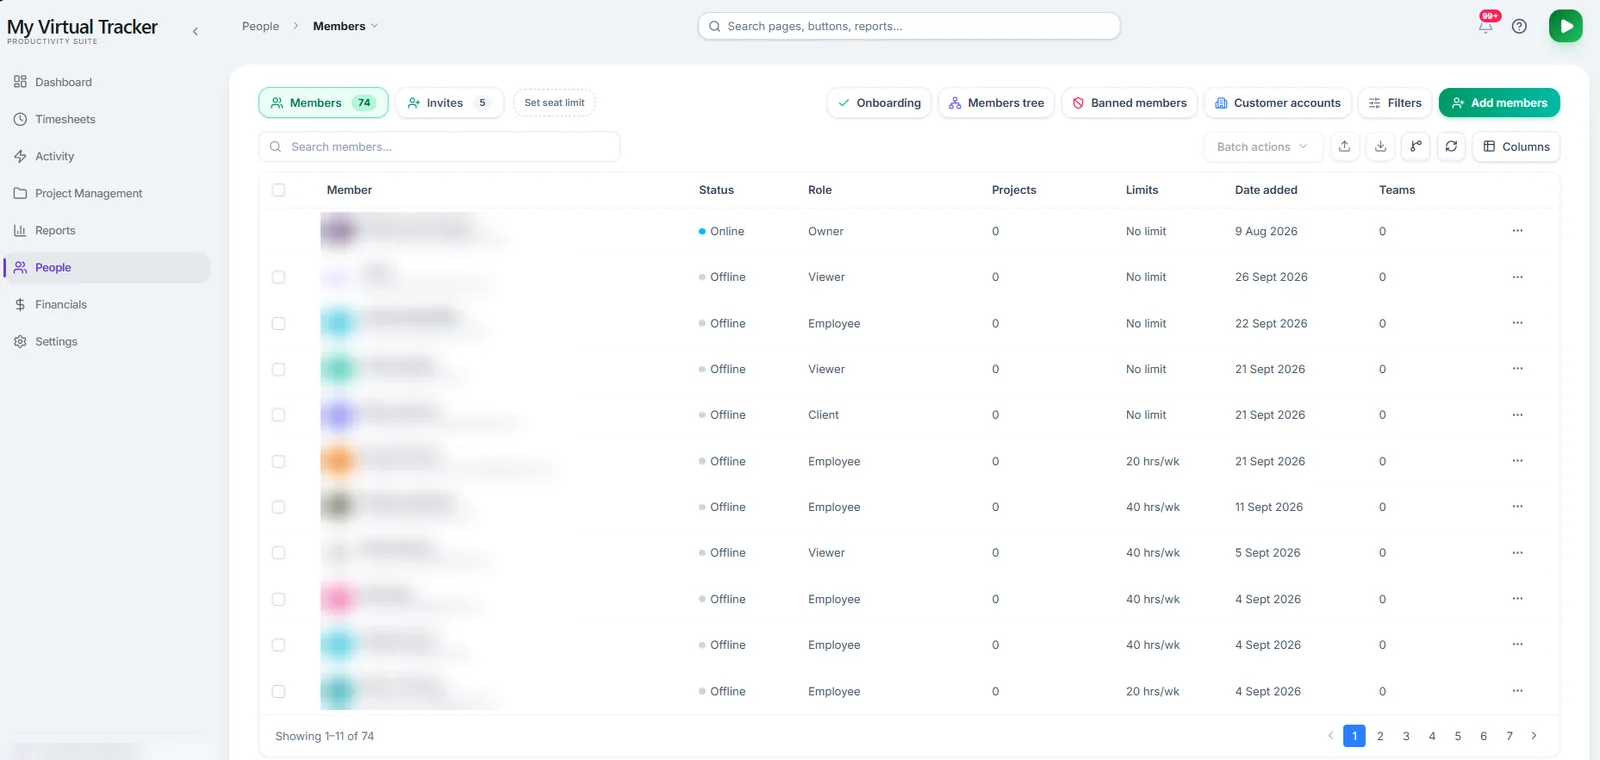Go to Activity section

106,156
